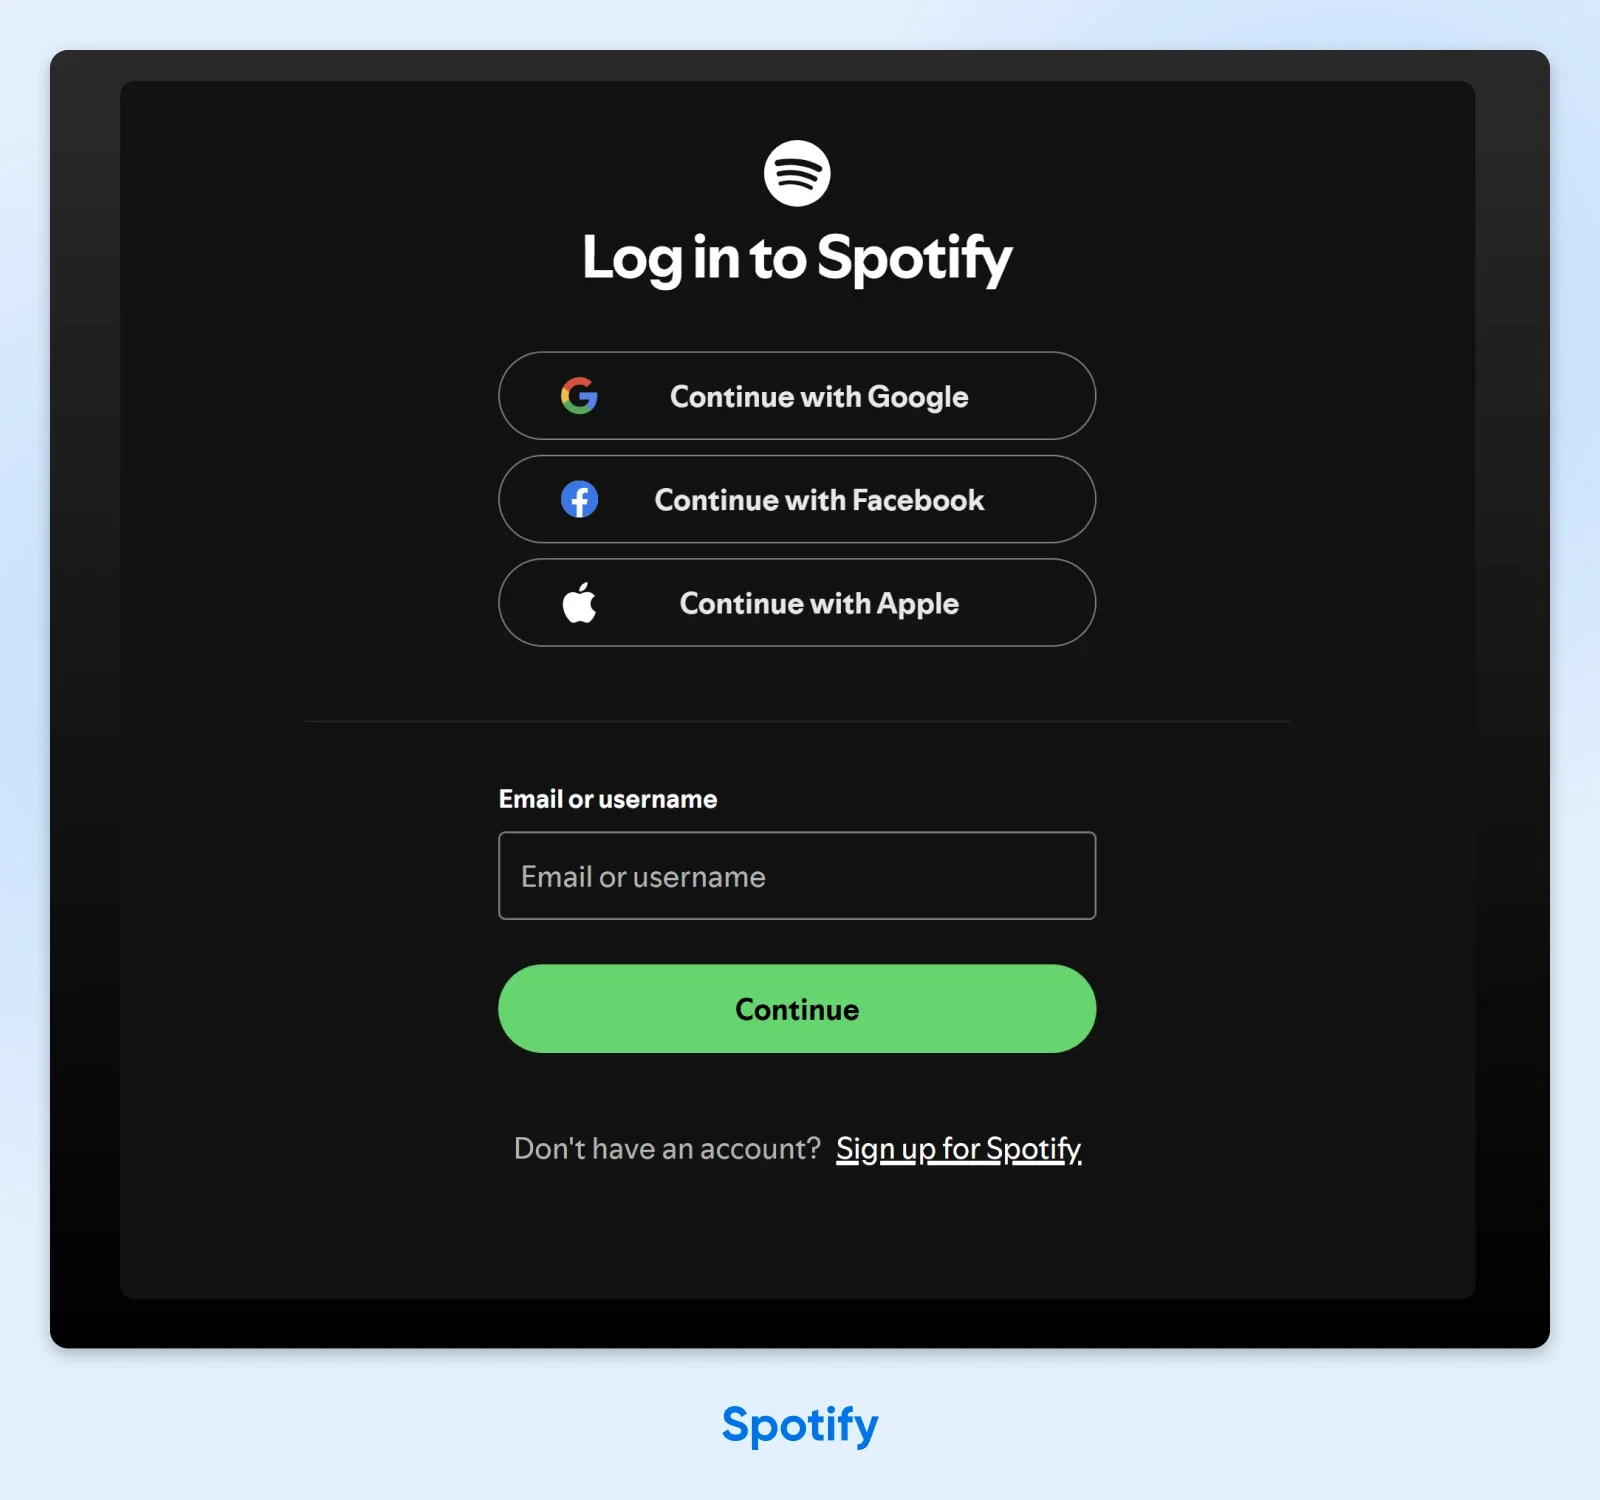
Task: Click the word Spotify in the login heading
Action: click(914, 259)
